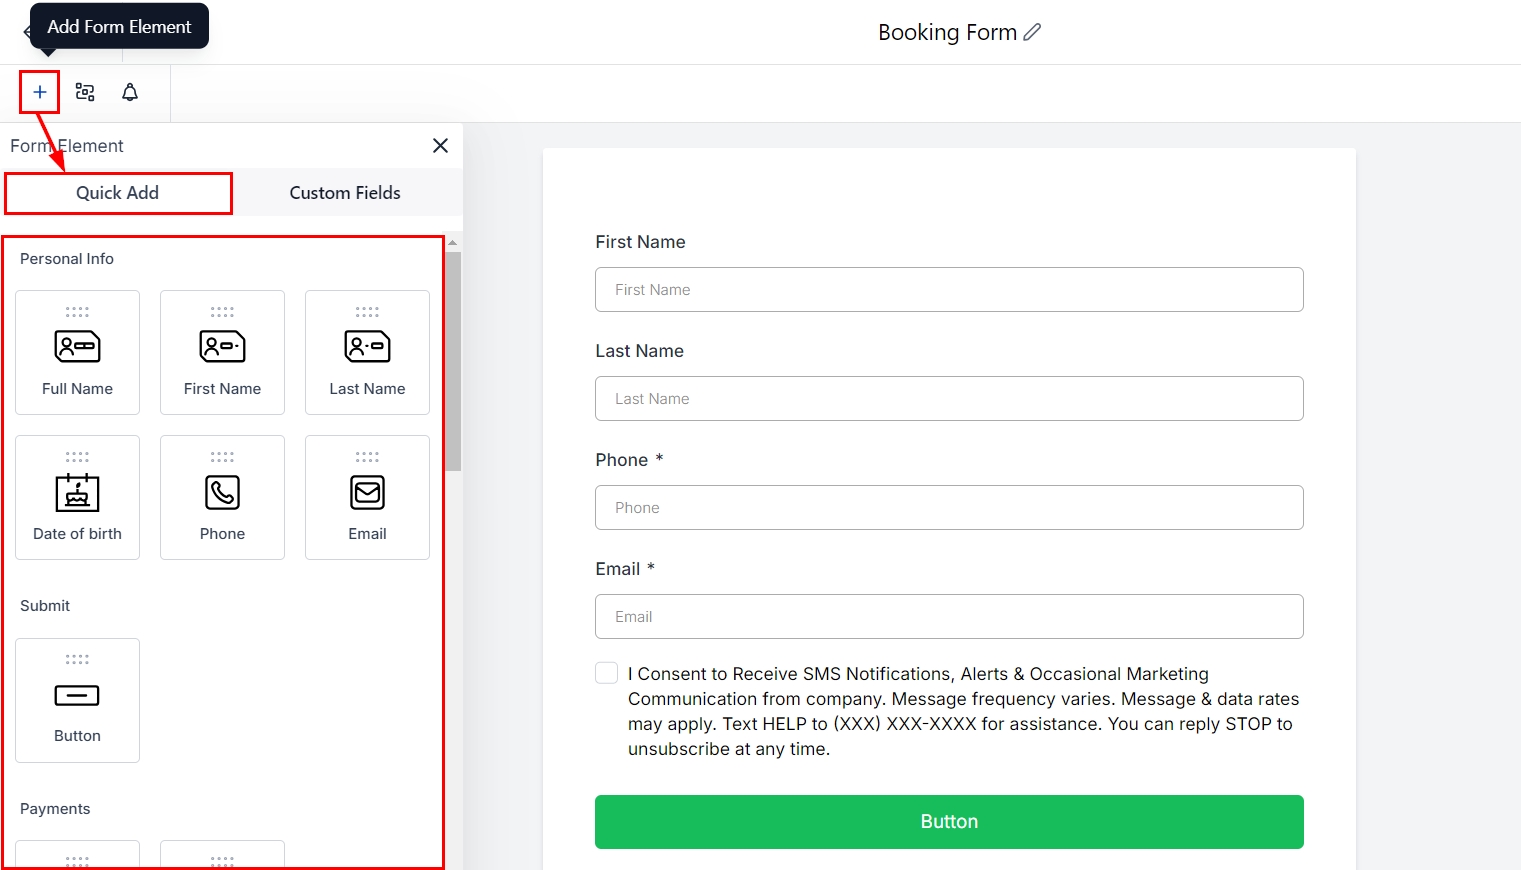Click the plus Add Form Element icon
Viewport: 1521px width, 870px height.
pyautogui.click(x=40, y=92)
